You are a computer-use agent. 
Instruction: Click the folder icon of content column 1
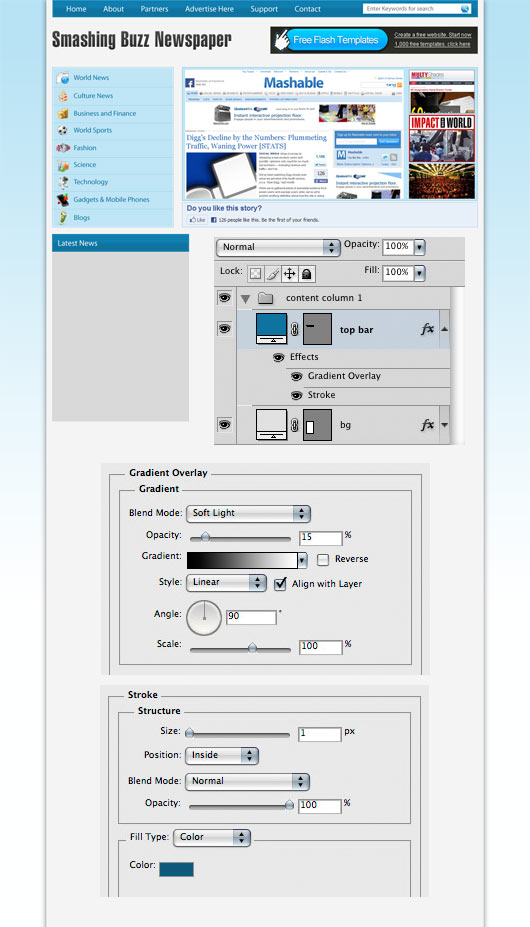[266, 299]
